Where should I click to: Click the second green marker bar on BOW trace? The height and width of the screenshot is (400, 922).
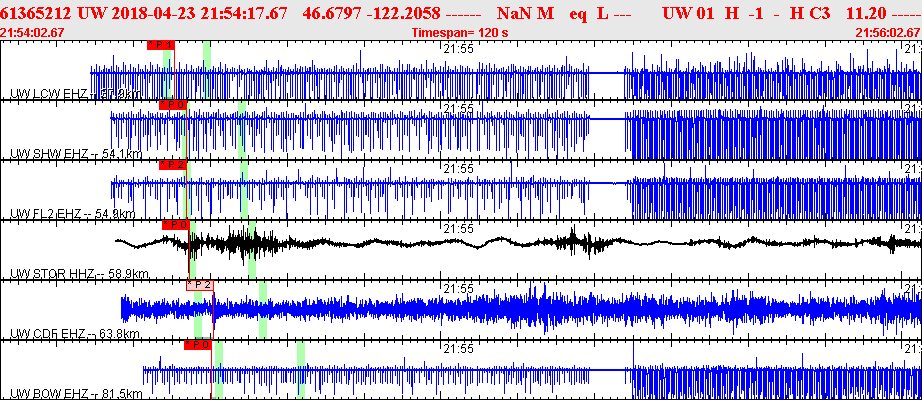pyautogui.click(x=301, y=369)
